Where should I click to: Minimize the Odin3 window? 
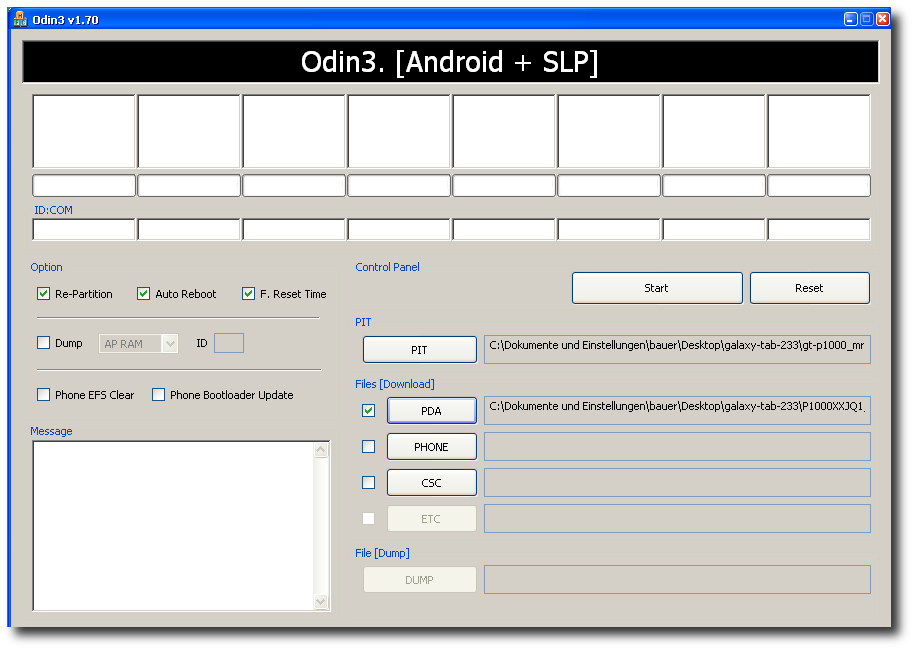tap(850, 19)
